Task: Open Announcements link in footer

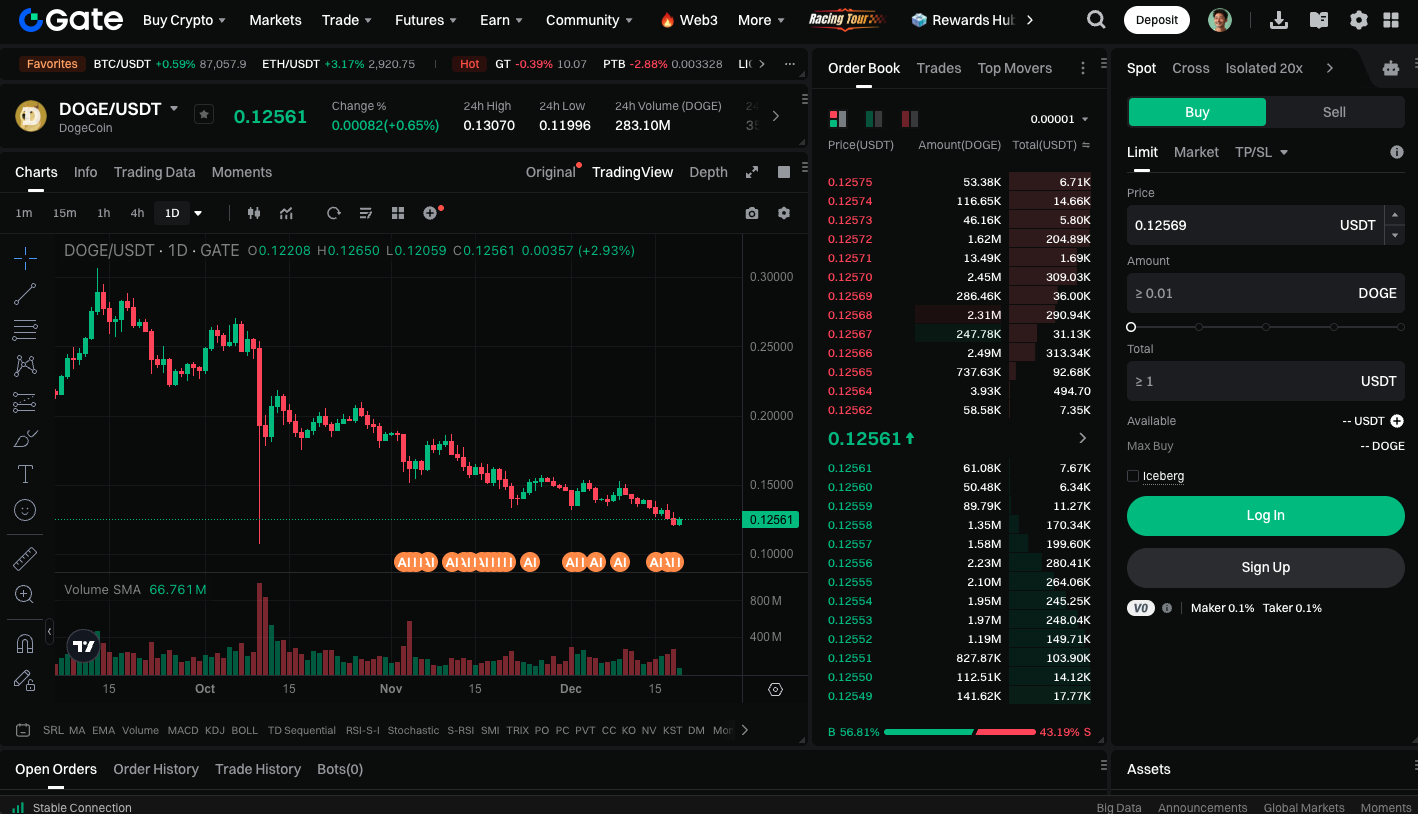Action: tap(1203, 808)
